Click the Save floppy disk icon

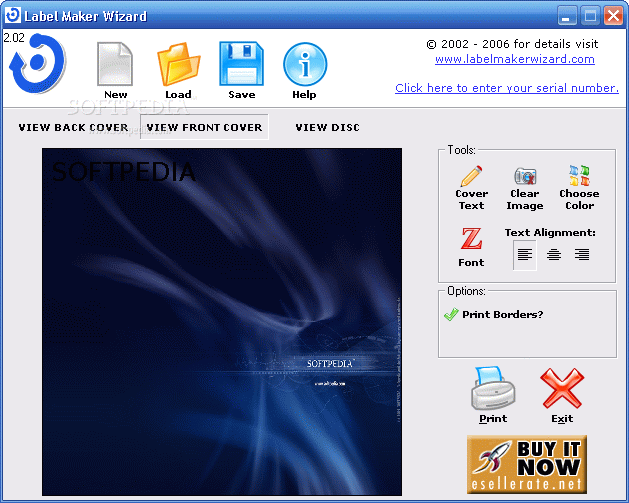241,63
